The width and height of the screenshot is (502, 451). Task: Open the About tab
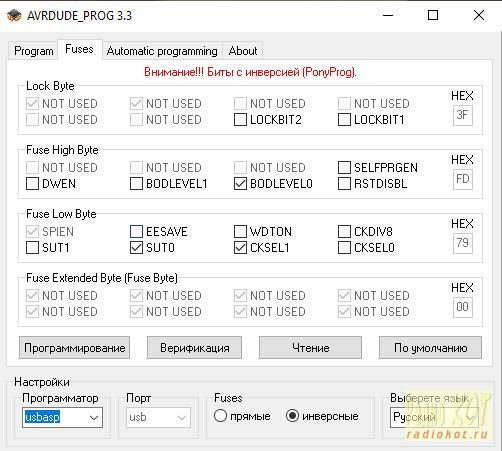tap(243, 51)
